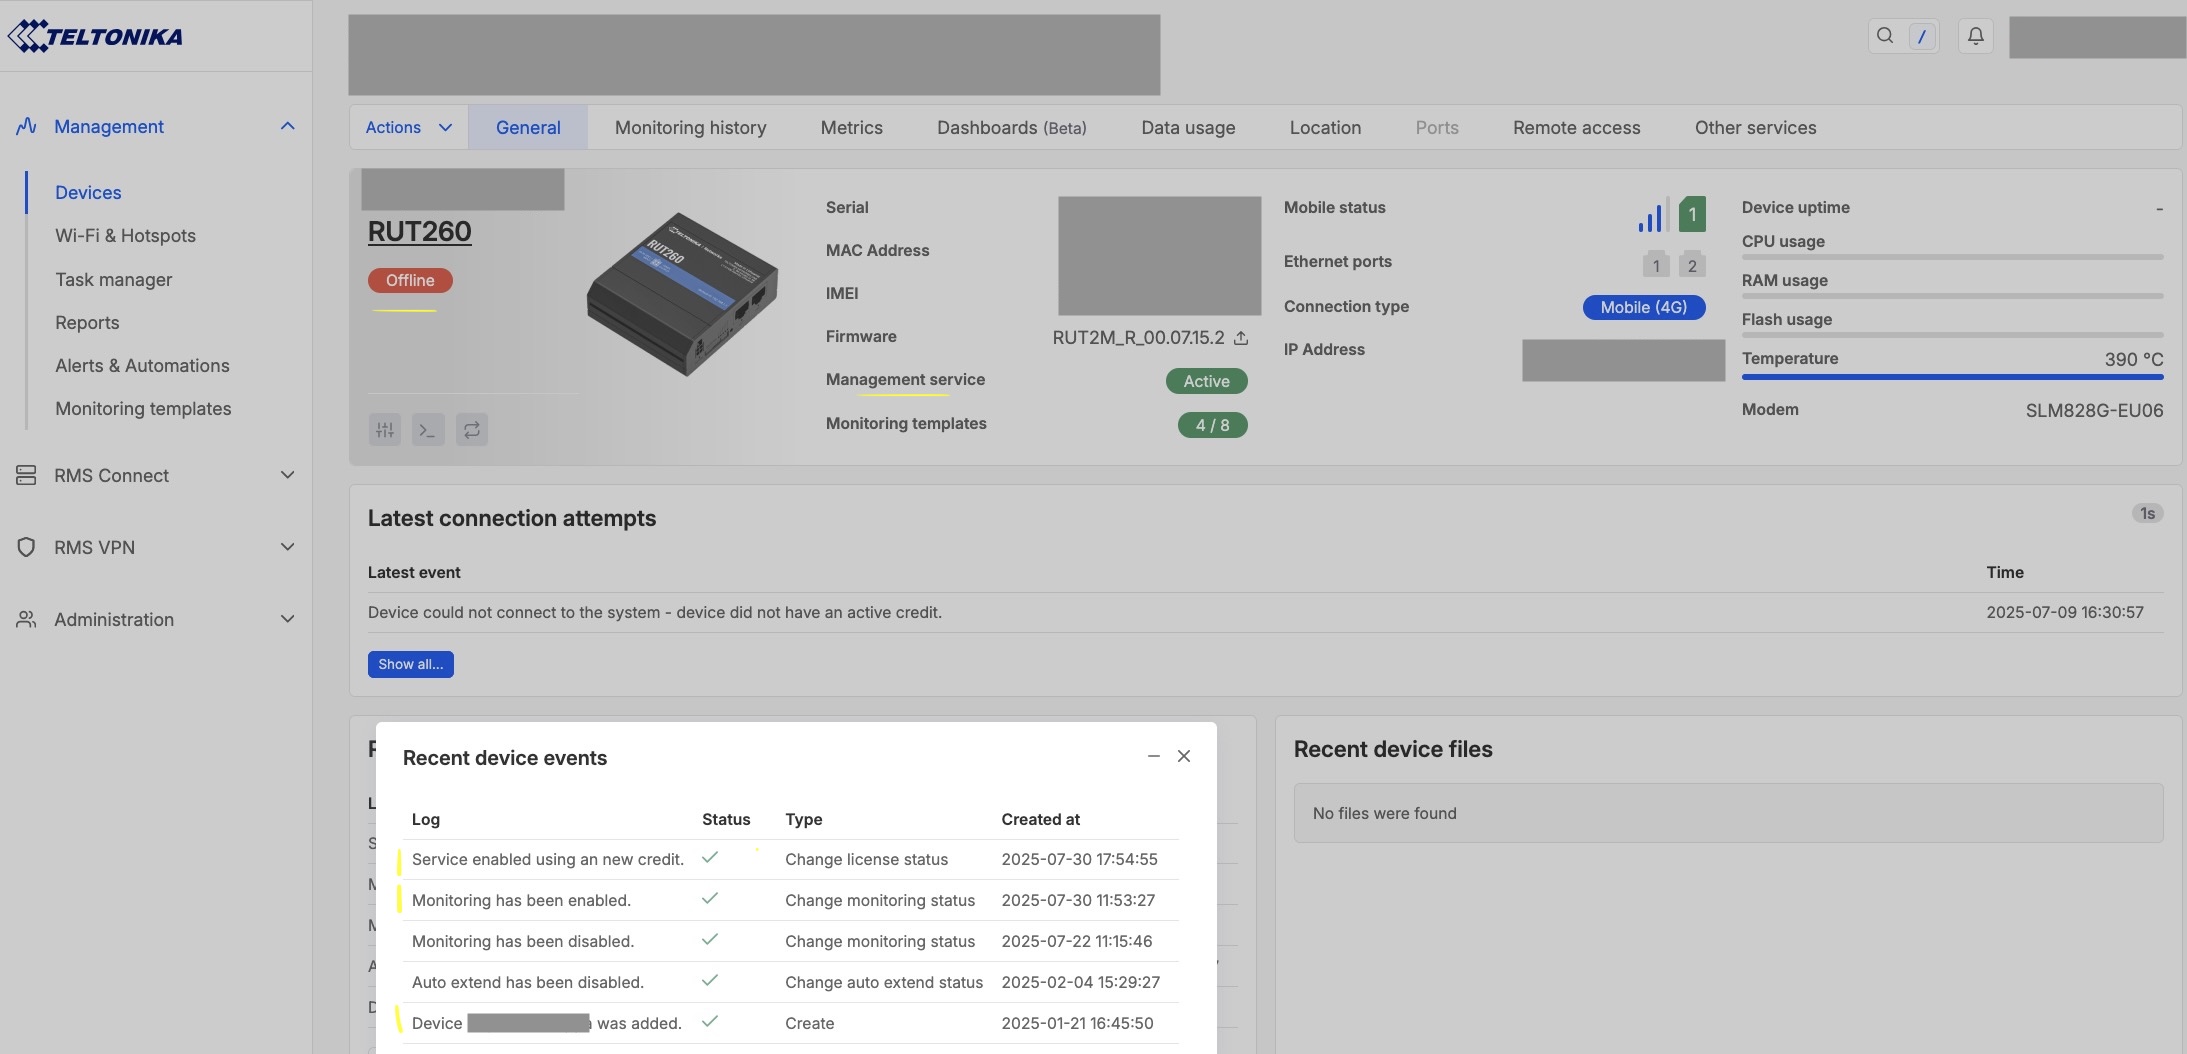Click the RMS Connect server icon
This screenshot has height=1054, width=2187.
click(26, 475)
